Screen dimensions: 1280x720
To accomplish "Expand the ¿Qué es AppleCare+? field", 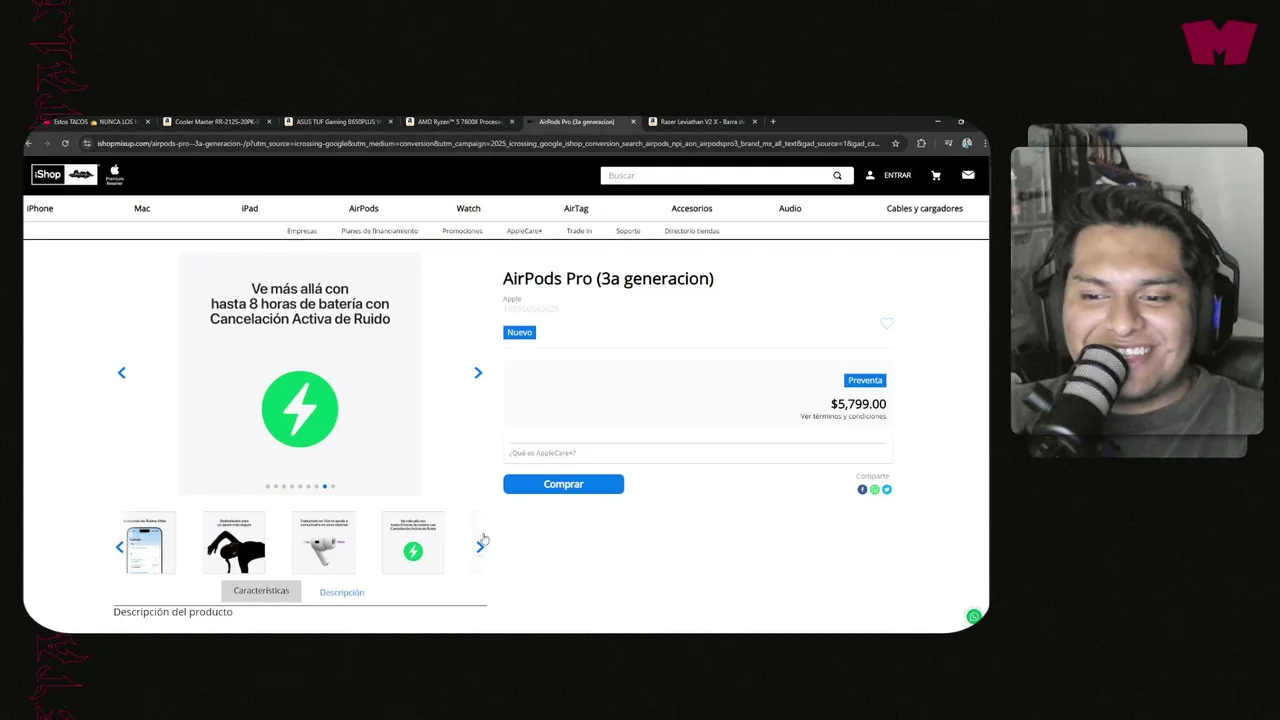I will click(x=697, y=453).
